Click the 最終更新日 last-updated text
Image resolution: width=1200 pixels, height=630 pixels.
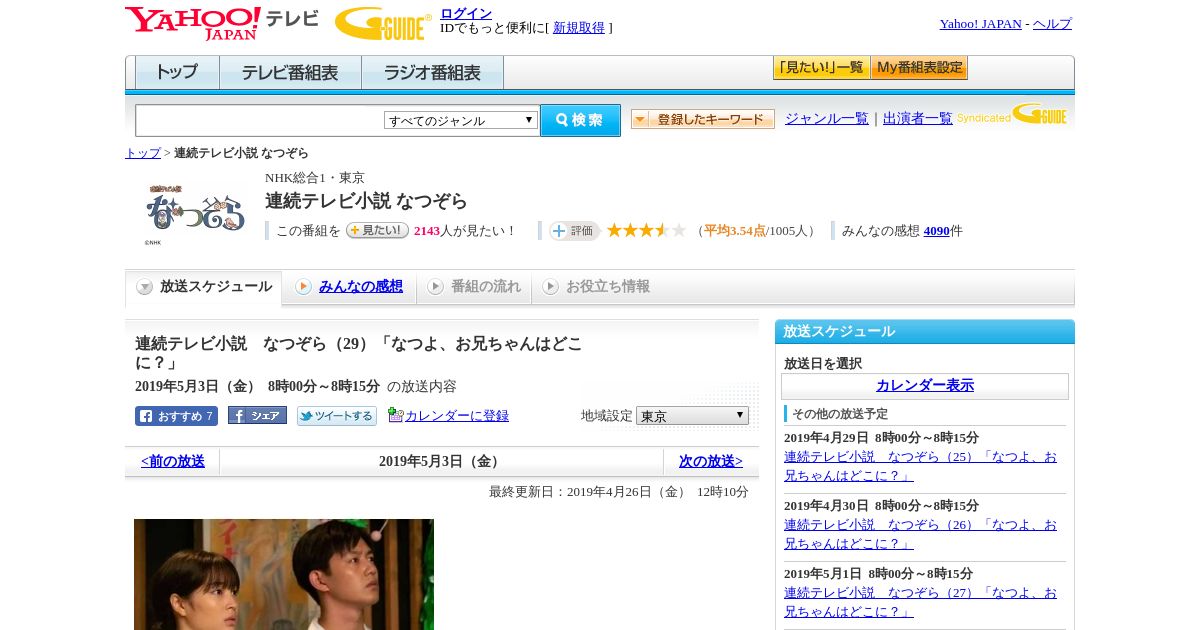point(619,492)
